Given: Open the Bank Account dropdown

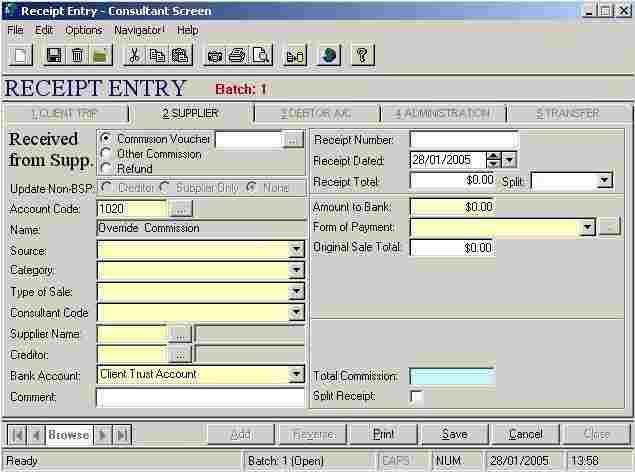Looking at the screenshot, I should point(296,374).
